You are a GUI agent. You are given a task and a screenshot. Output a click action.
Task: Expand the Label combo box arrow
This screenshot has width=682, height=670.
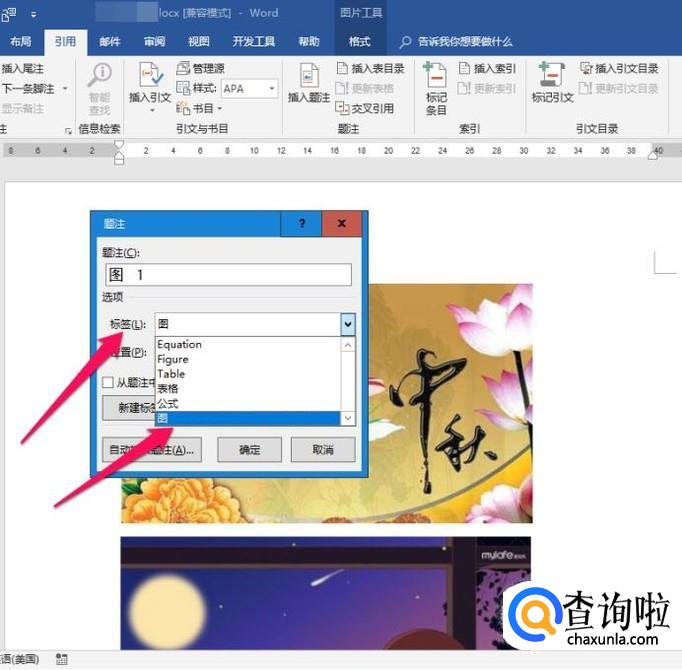(348, 324)
